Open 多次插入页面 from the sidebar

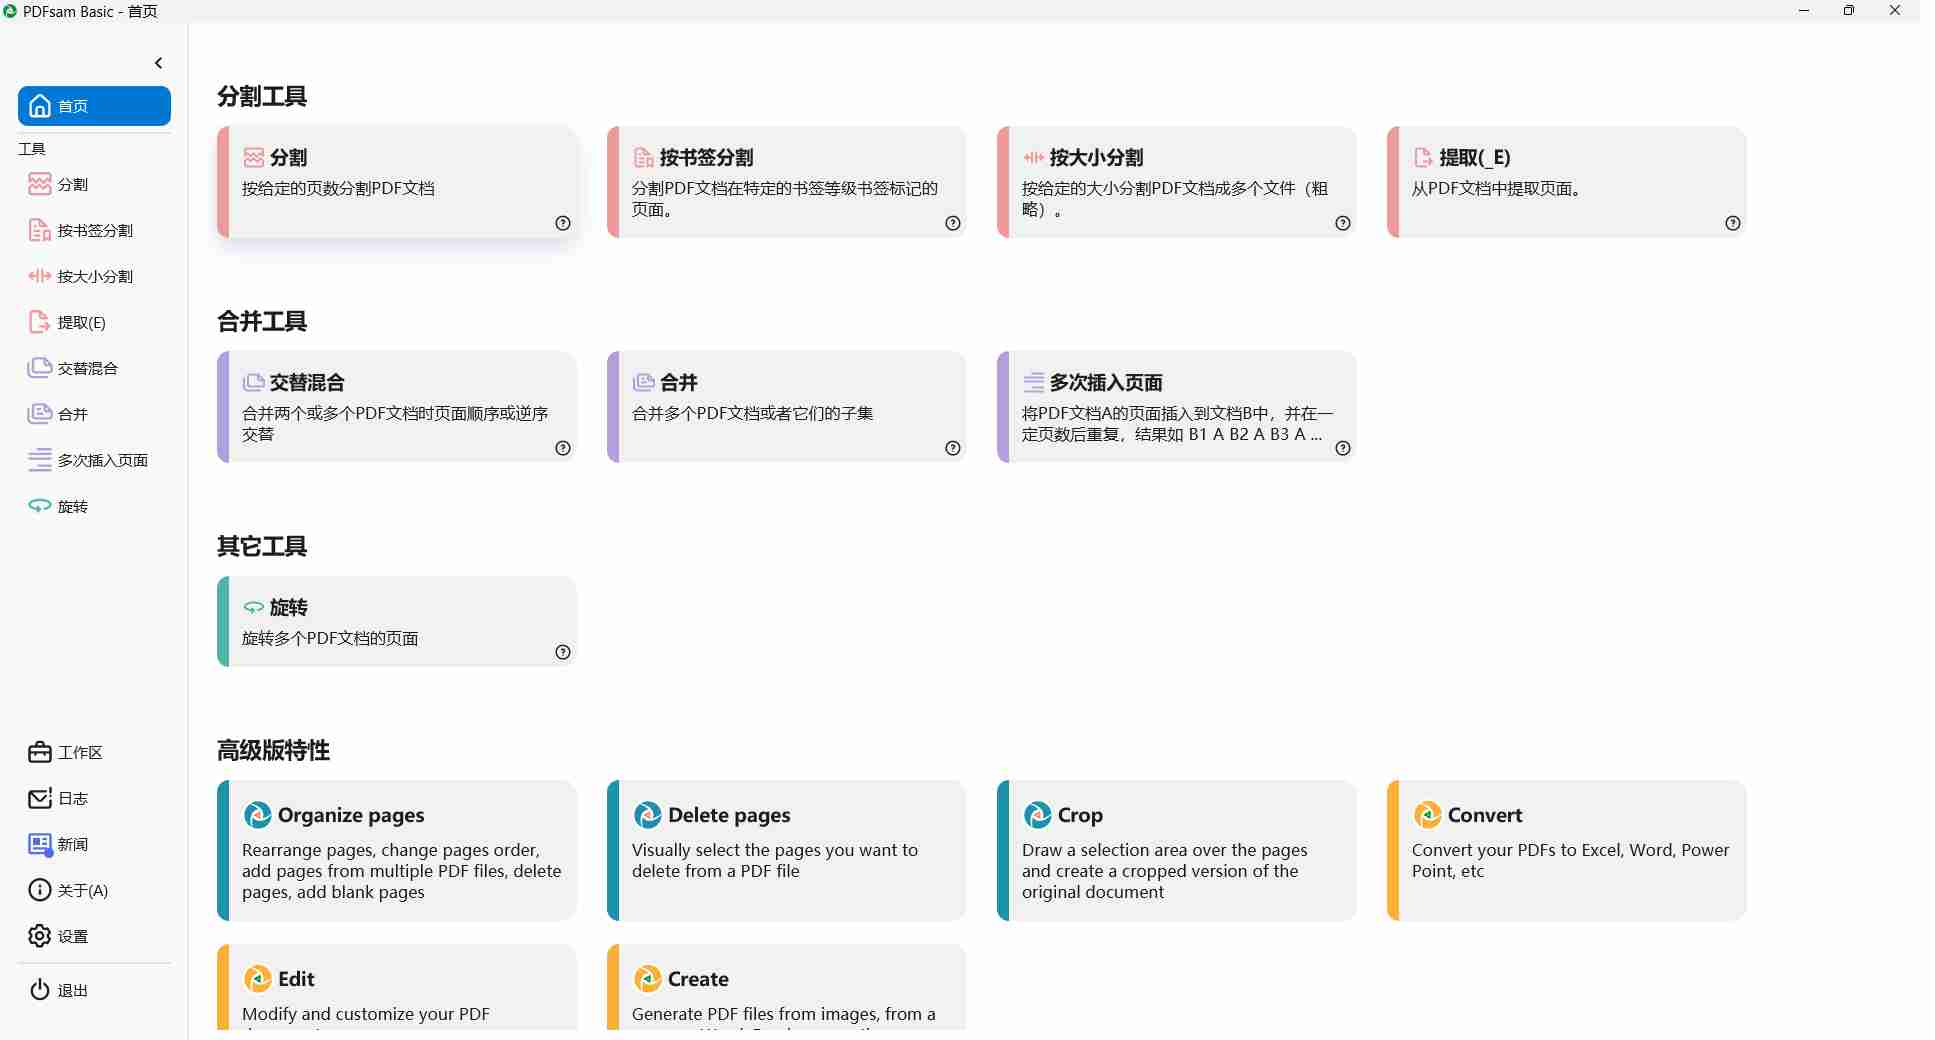101,461
